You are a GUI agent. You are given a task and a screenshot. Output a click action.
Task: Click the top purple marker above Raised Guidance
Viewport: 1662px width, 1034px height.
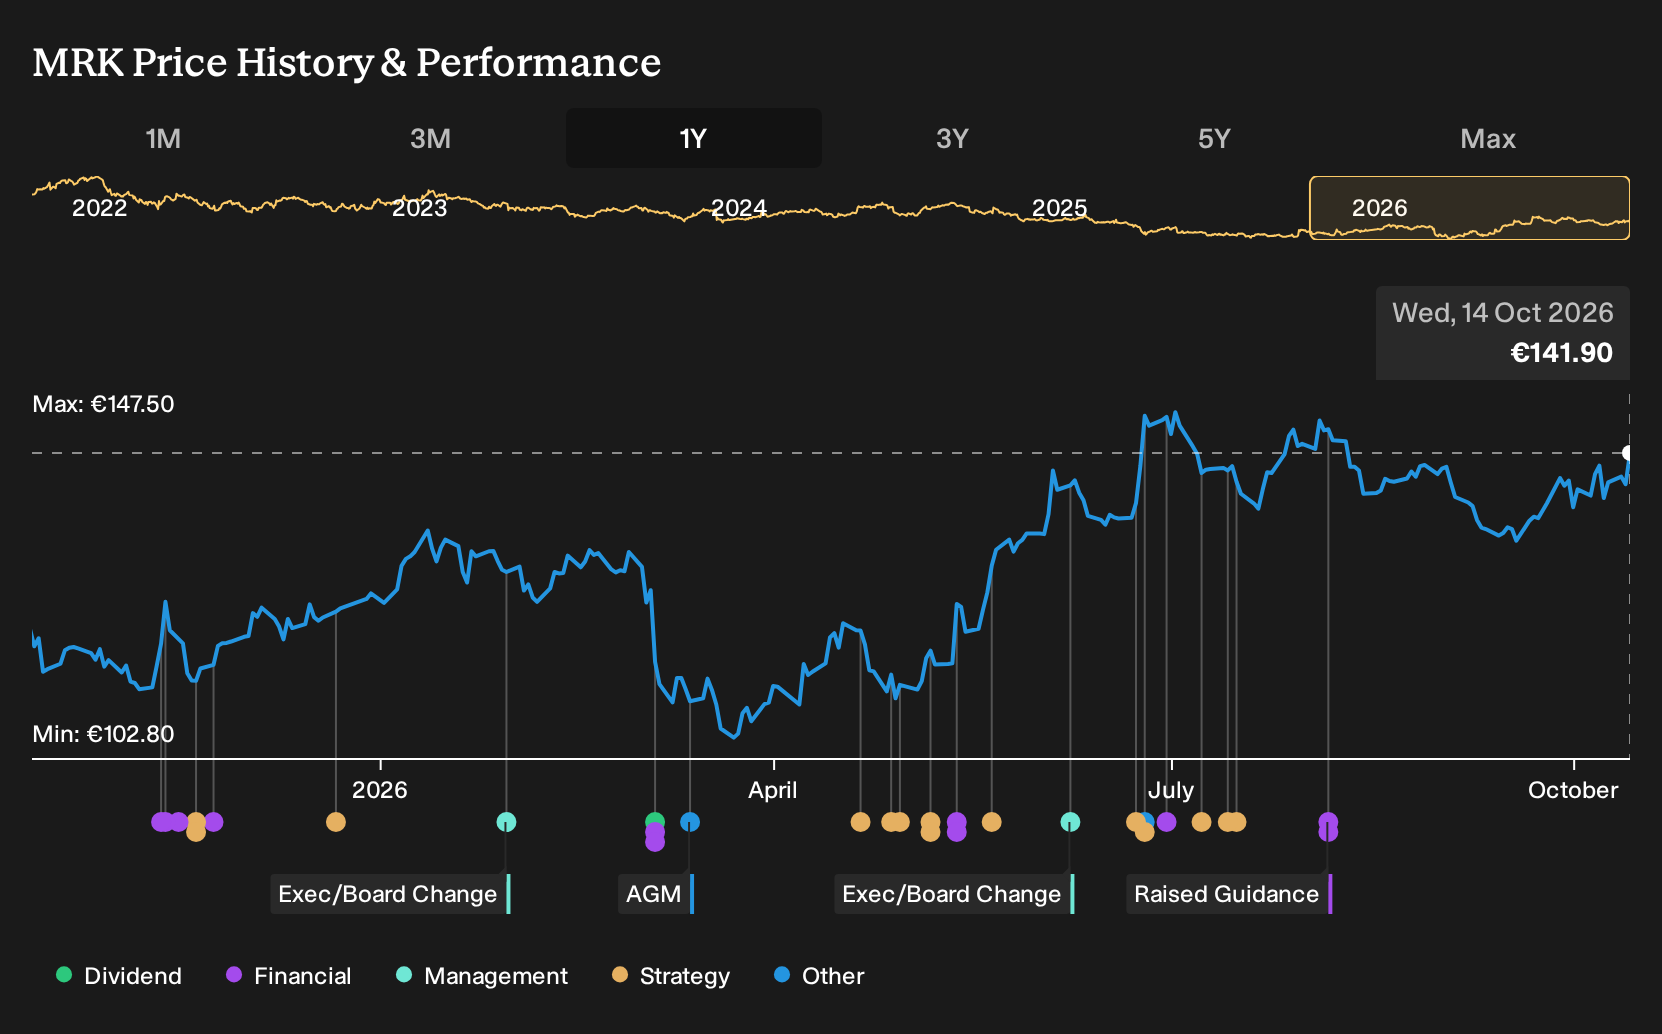coord(1328,821)
